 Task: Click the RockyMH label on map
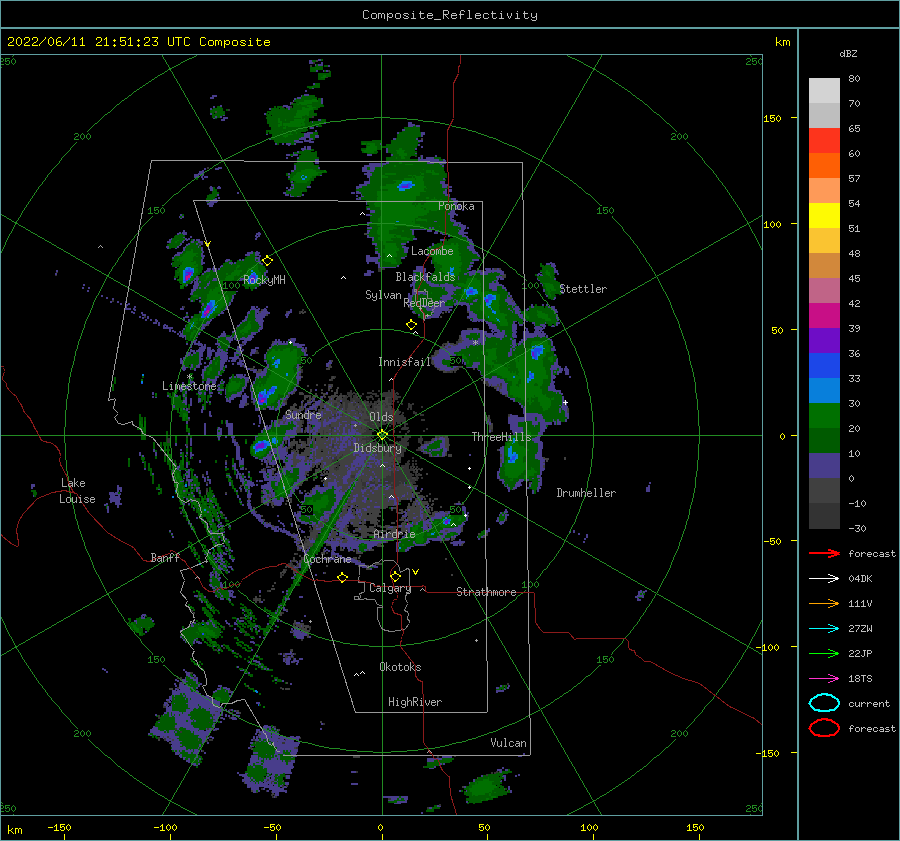264,280
